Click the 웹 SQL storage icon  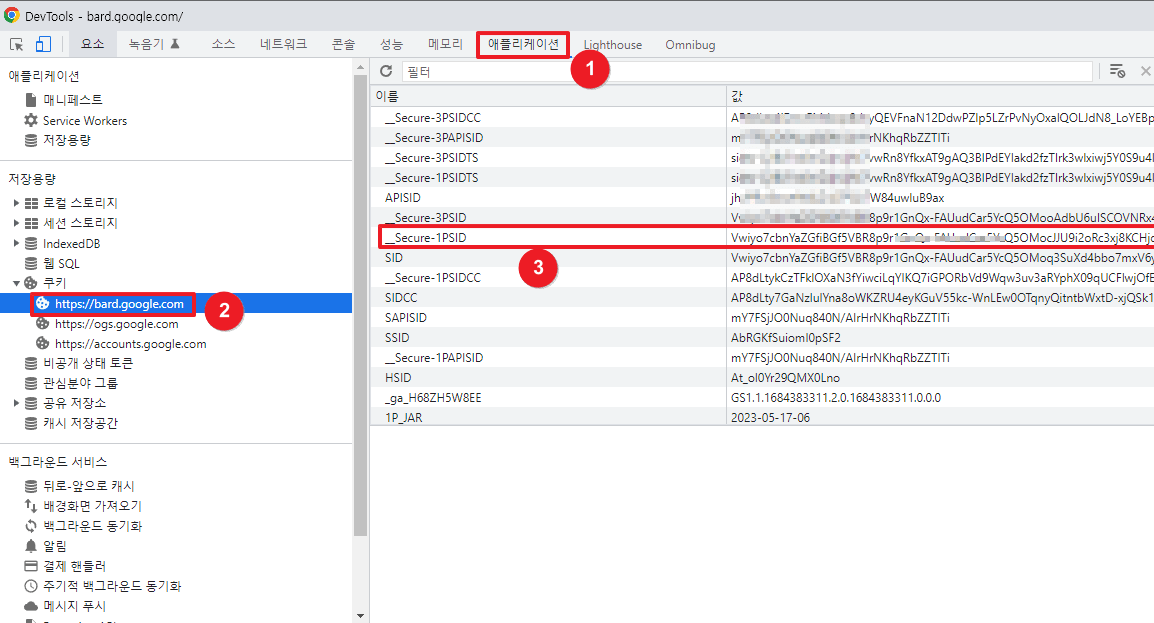point(30,263)
